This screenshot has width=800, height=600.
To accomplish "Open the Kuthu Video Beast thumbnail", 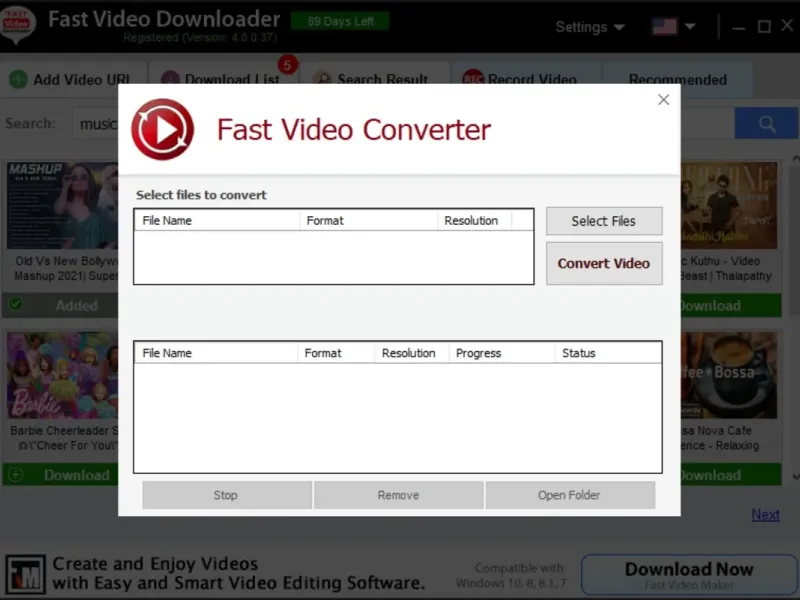I will 729,205.
